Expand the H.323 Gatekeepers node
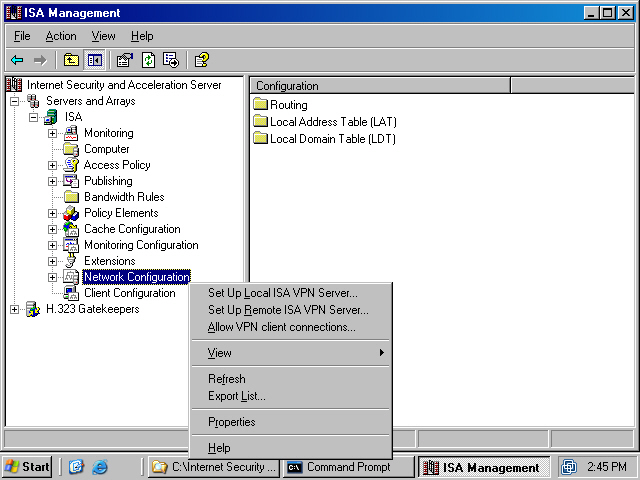The image size is (640, 480). tap(14, 309)
